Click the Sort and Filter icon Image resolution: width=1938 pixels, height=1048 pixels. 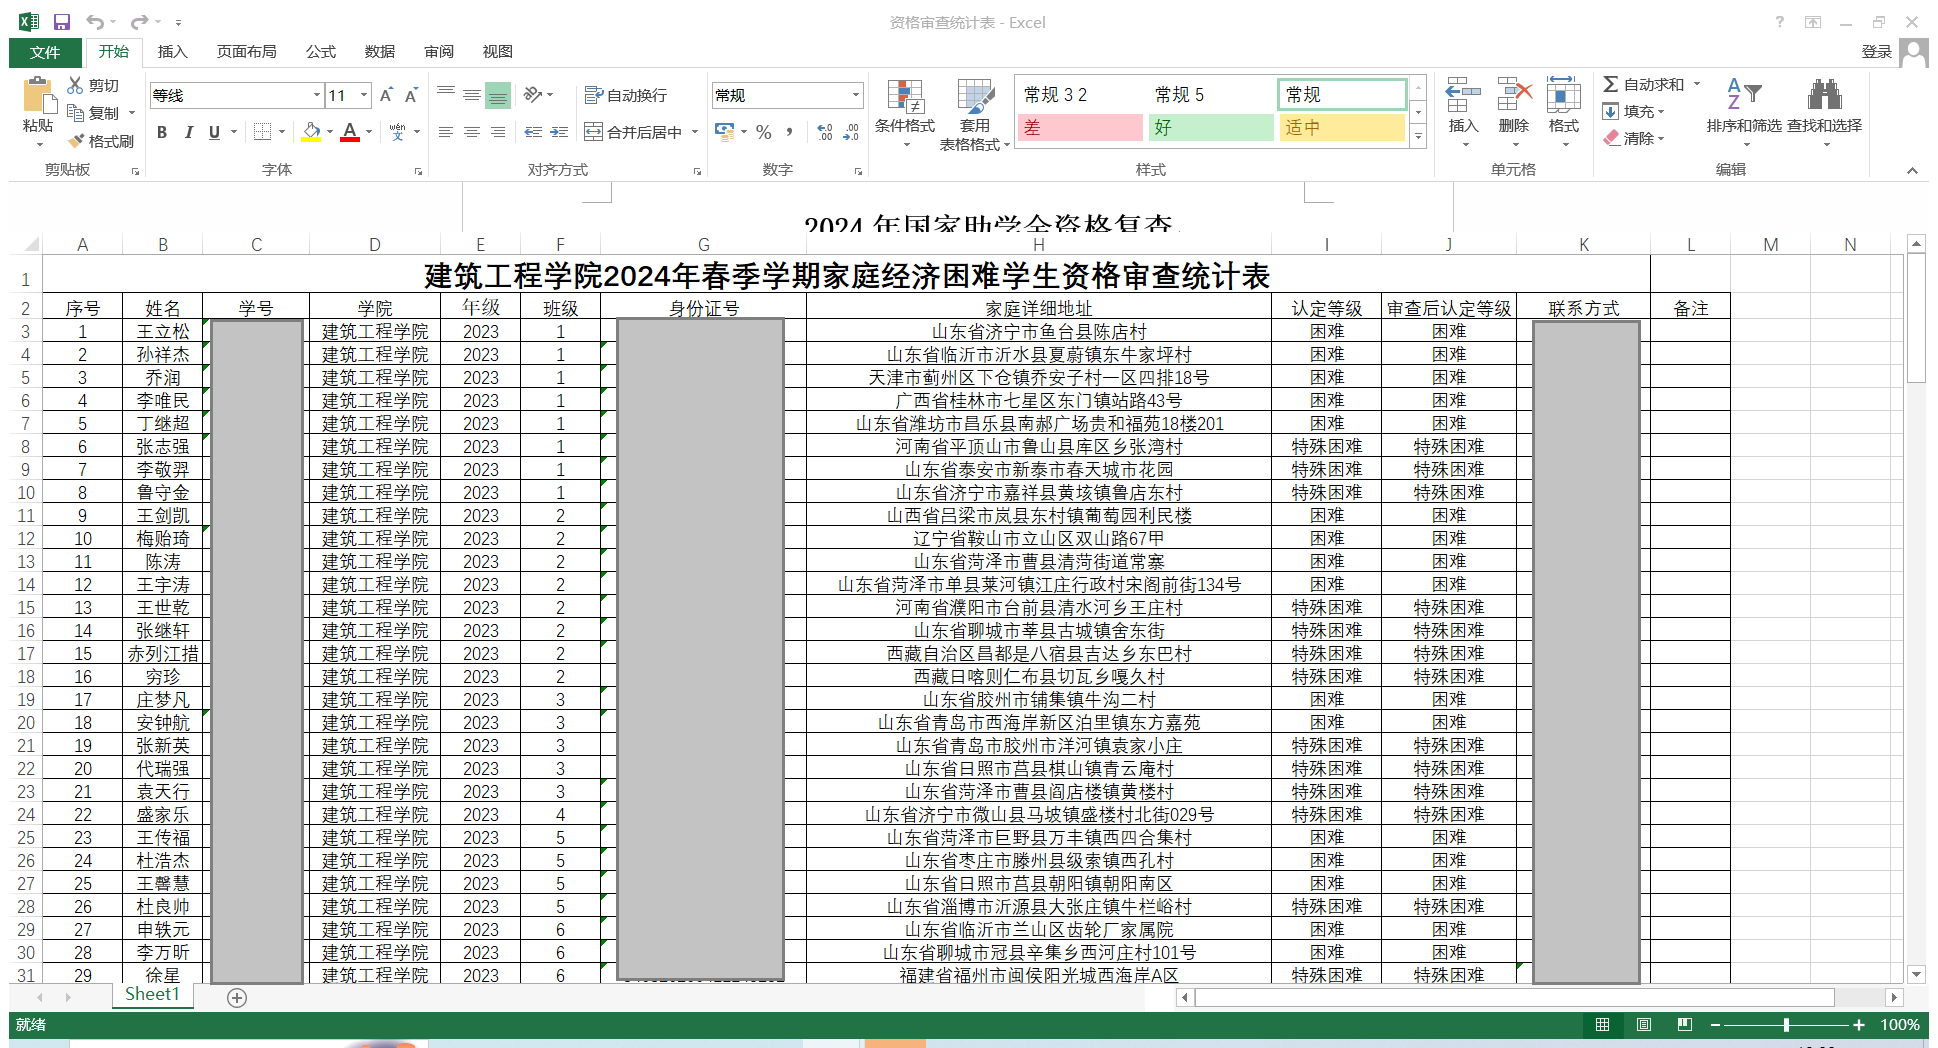point(1743,96)
